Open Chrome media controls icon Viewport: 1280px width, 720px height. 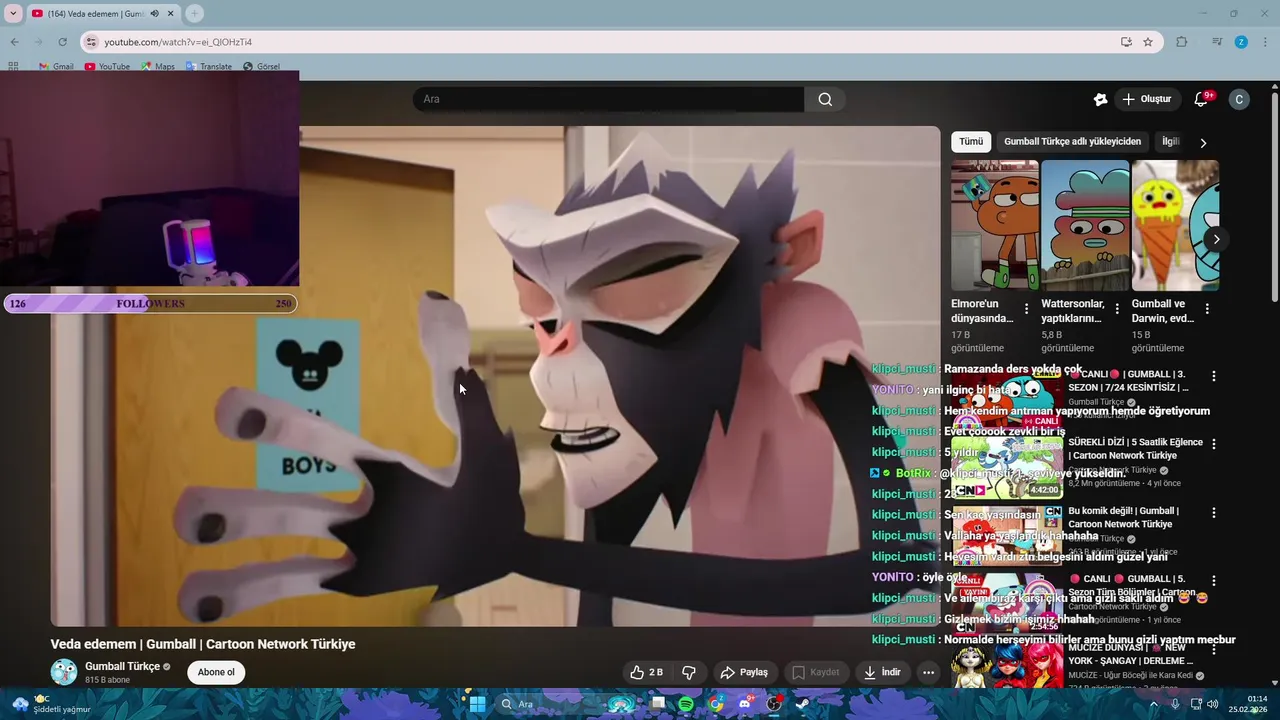click(x=1217, y=42)
